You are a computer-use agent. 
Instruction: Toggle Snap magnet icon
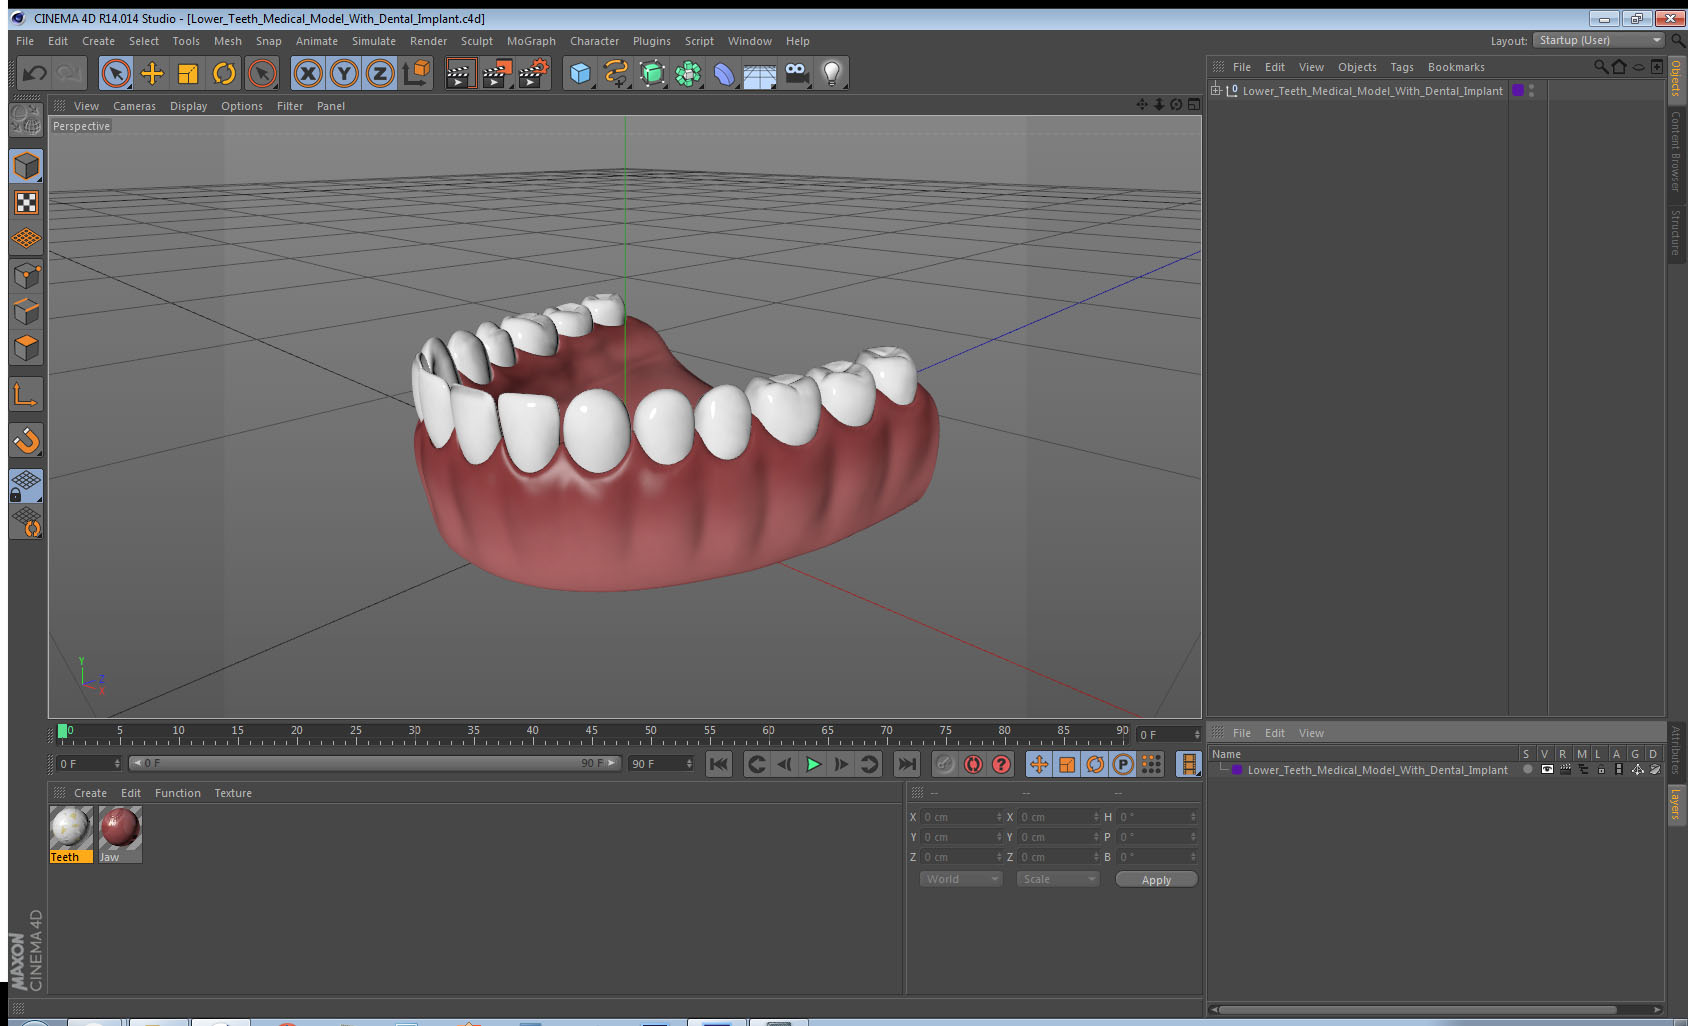click(x=26, y=440)
